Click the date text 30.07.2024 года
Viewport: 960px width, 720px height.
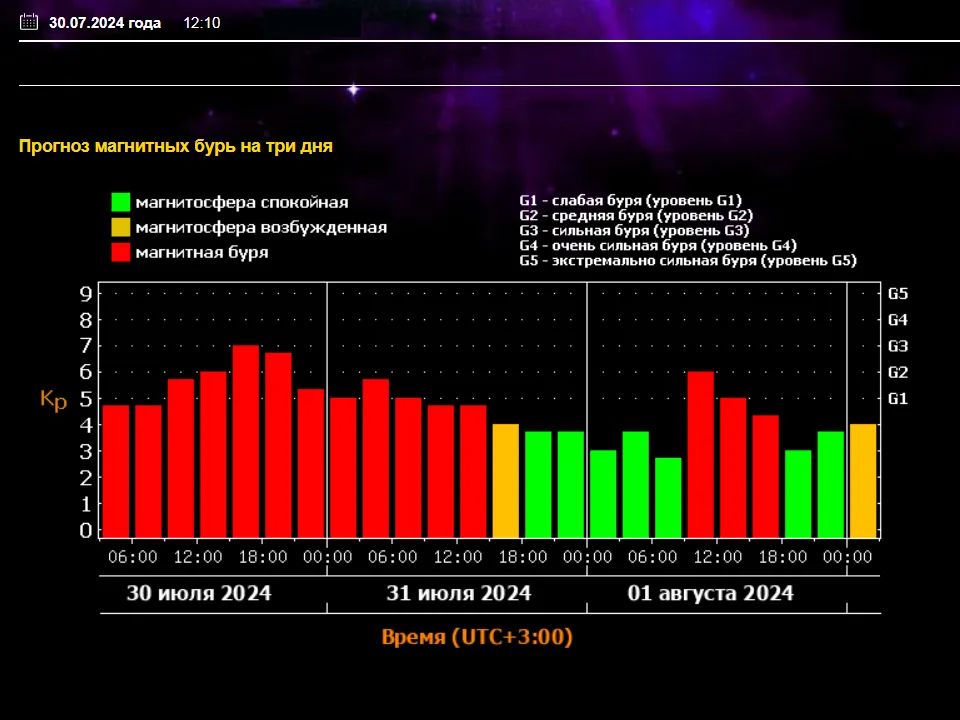tap(105, 23)
